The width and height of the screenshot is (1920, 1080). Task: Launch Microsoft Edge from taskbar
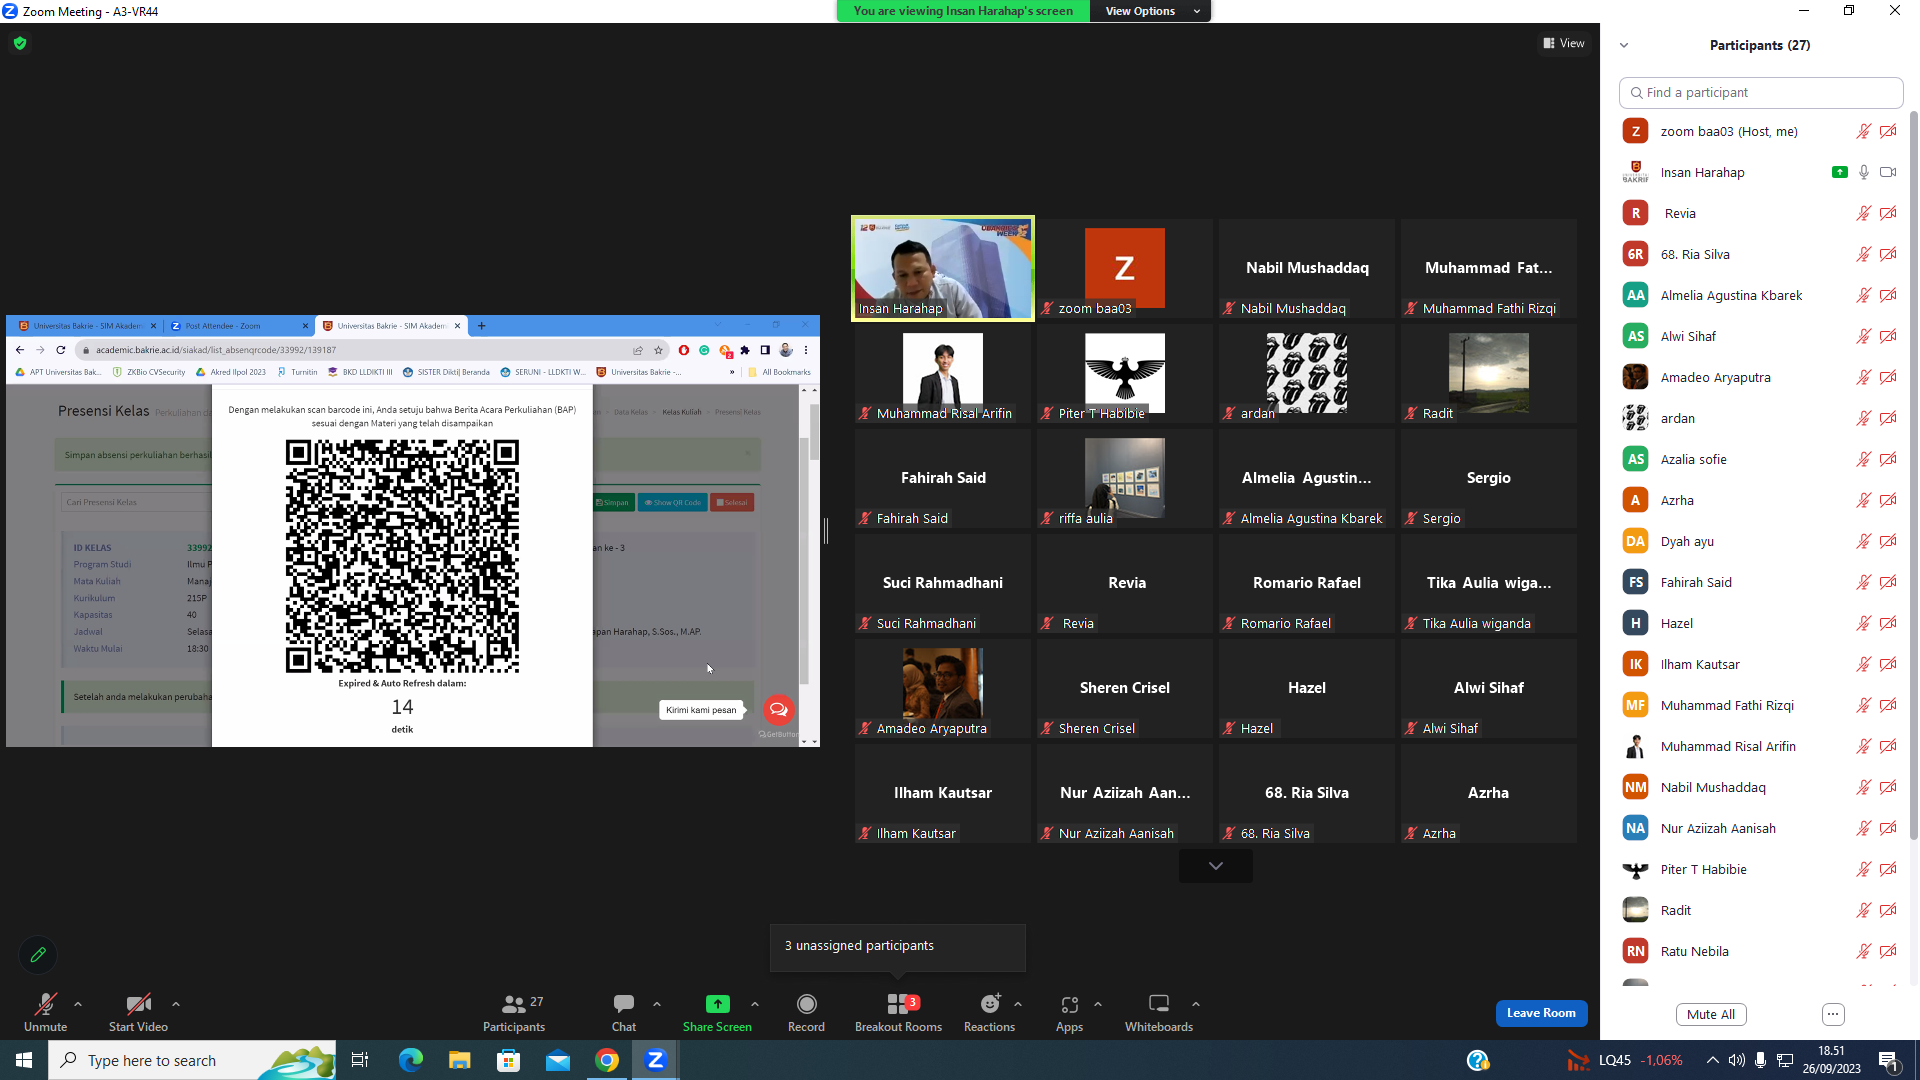410,1060
